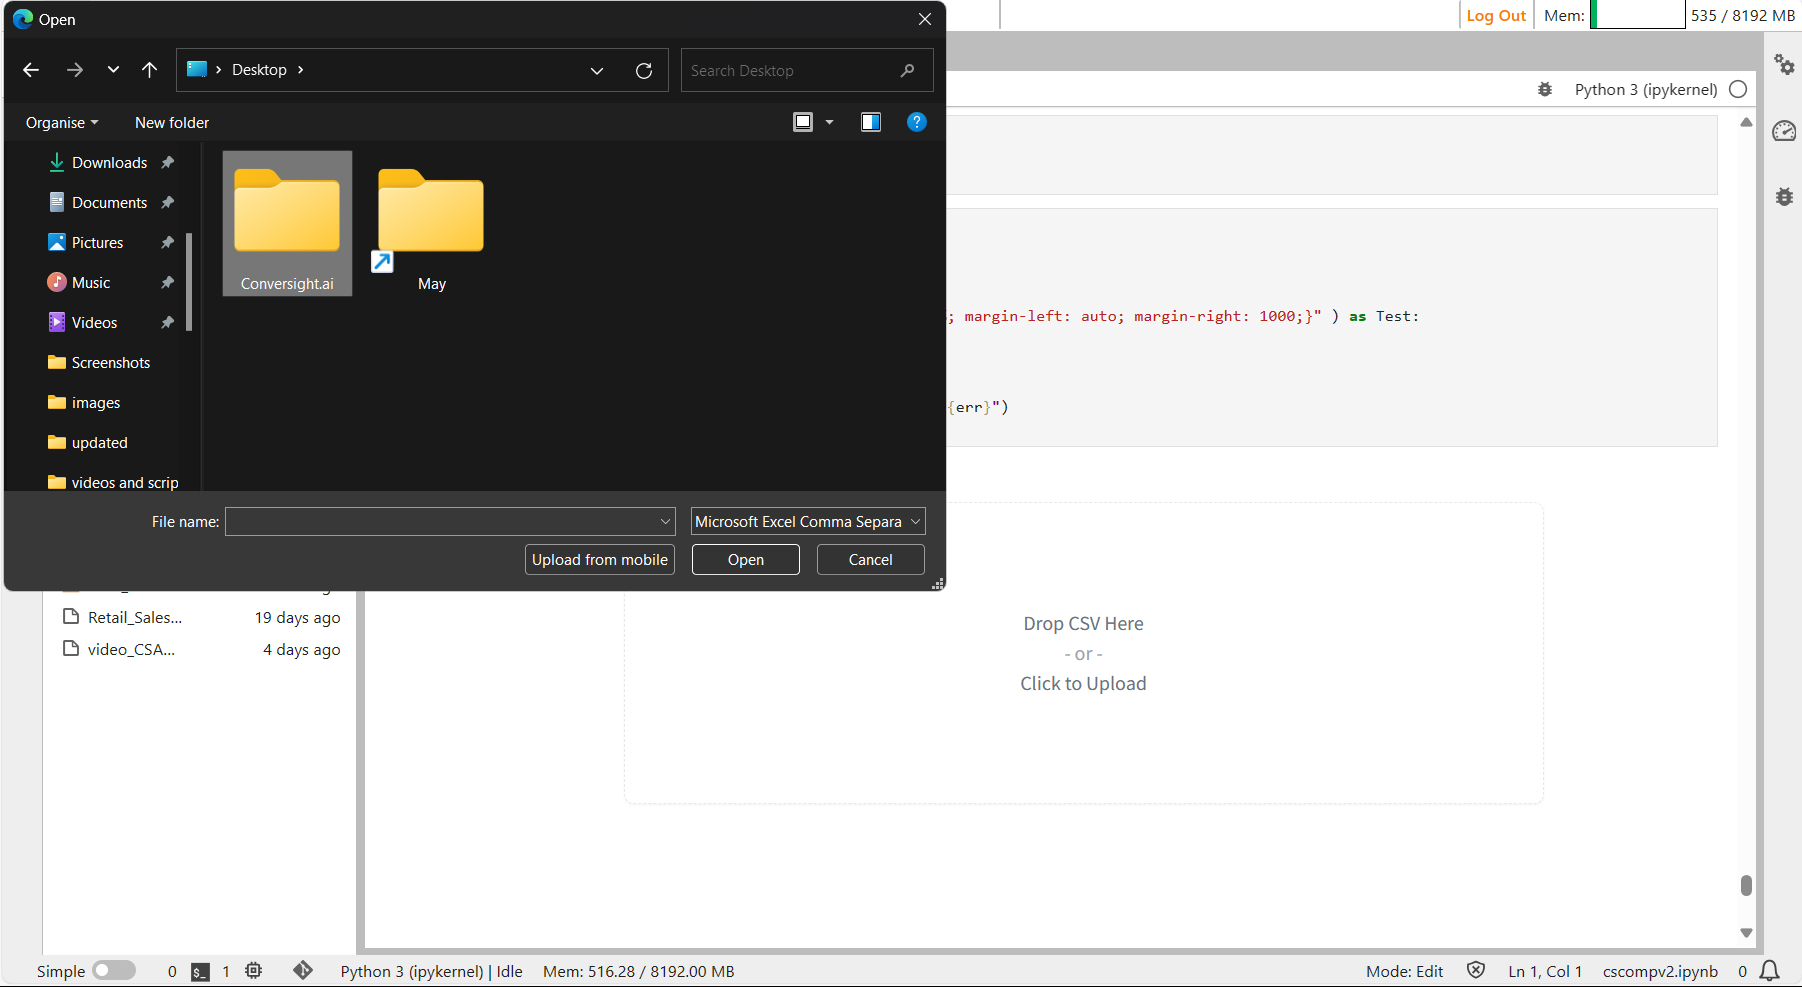
Task: Click Mode: Edit status entry
Action: tap(1404, 971)
